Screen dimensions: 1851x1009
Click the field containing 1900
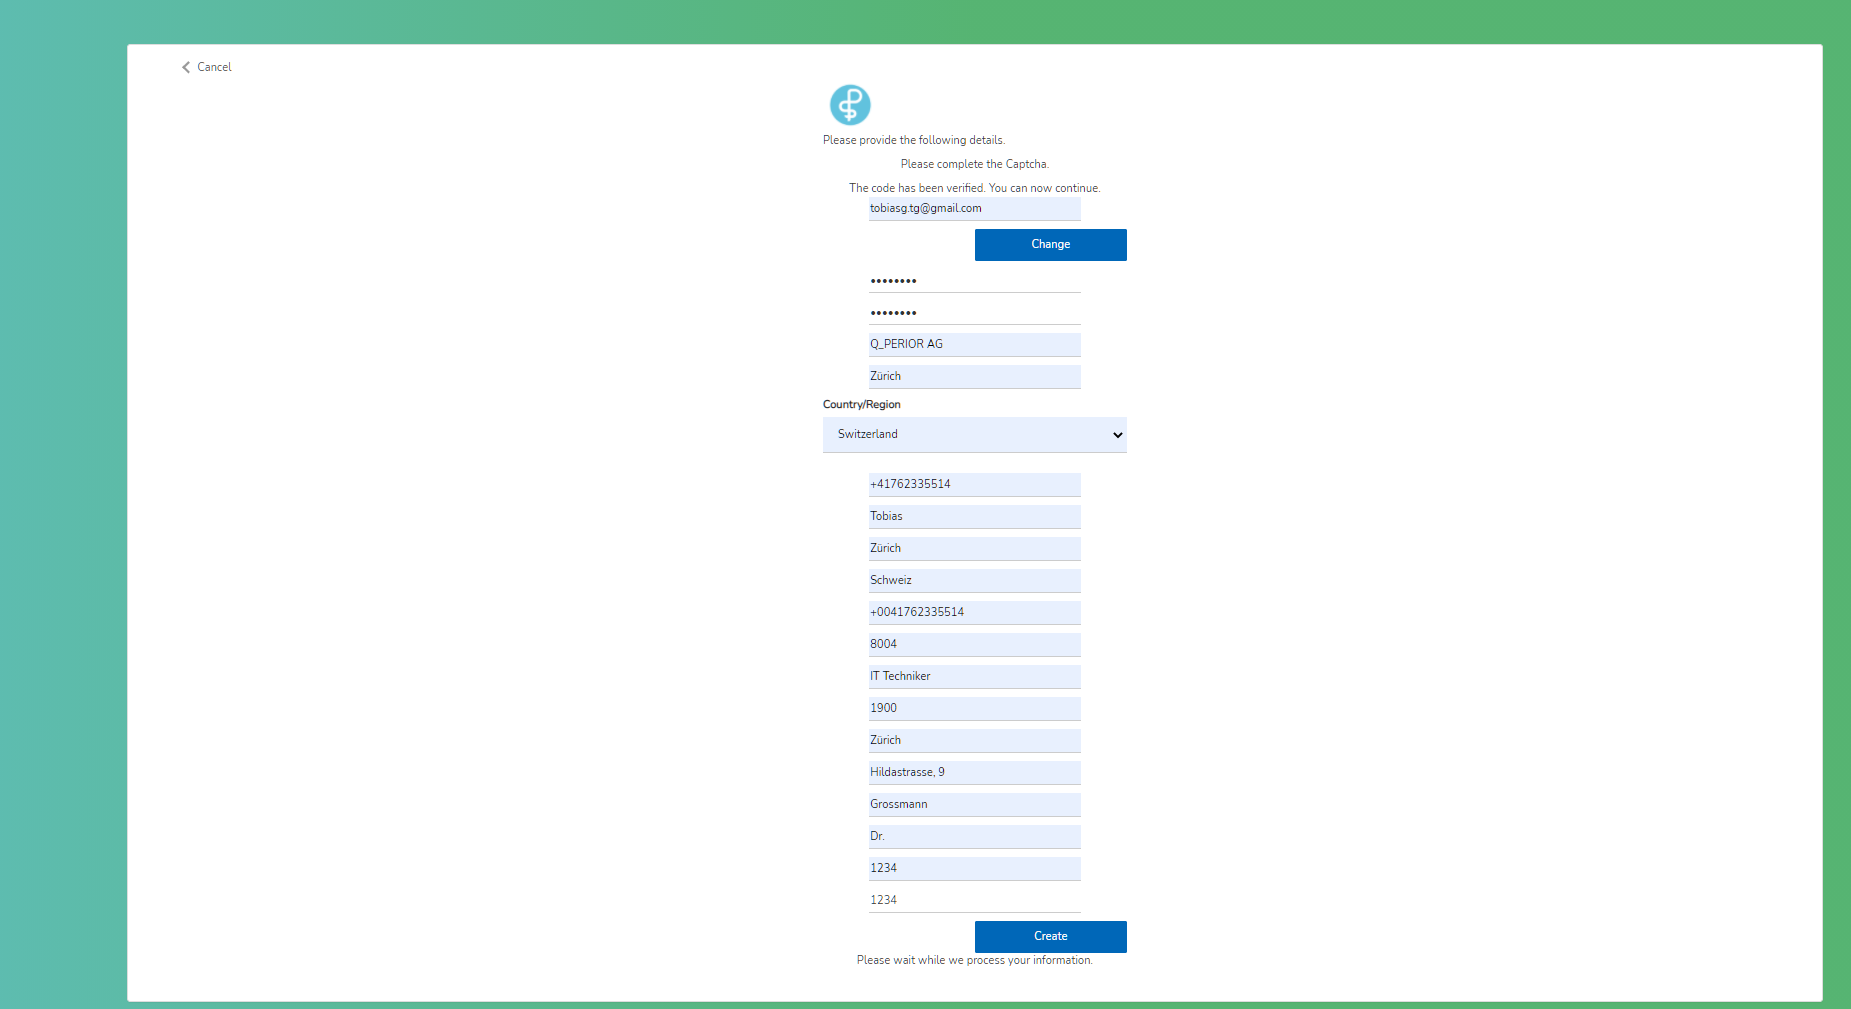(x=974, y=709)
